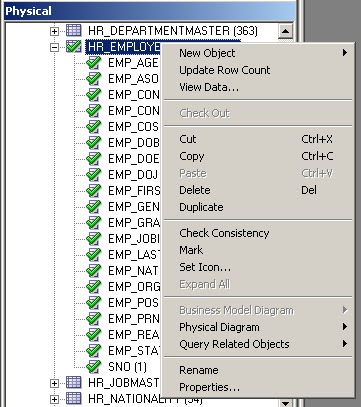Click the EMP_NAT column check icon
The image size is (361, 407).
(x=94, y=271)
